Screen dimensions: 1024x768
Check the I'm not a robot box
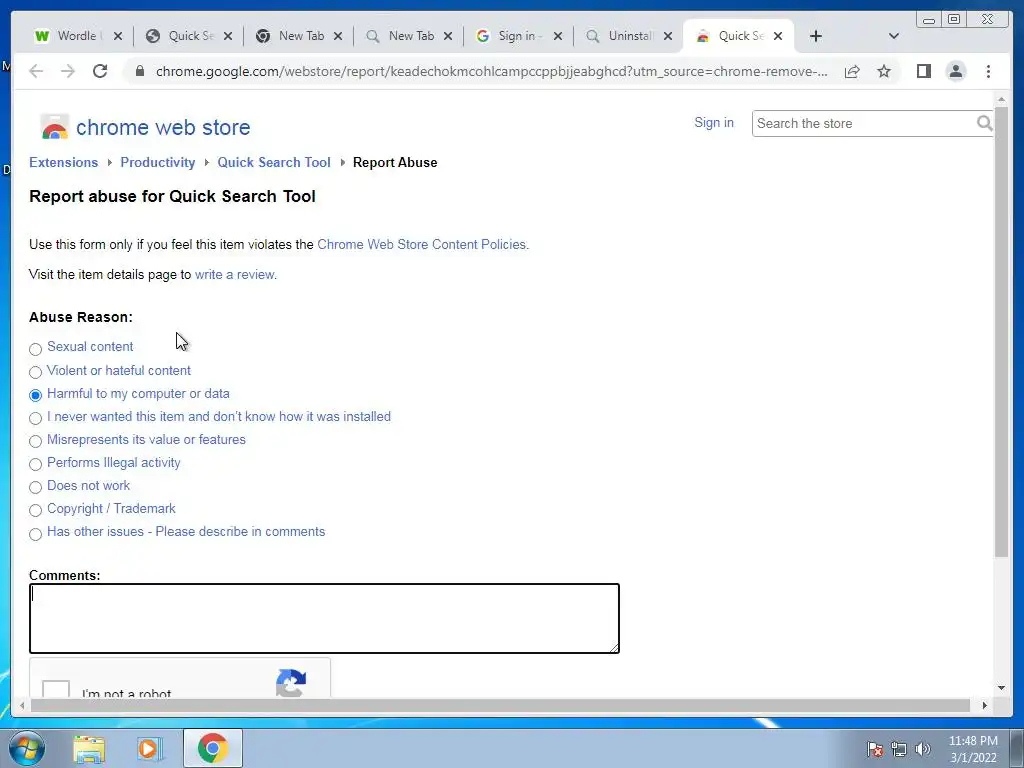click(56, 689)
